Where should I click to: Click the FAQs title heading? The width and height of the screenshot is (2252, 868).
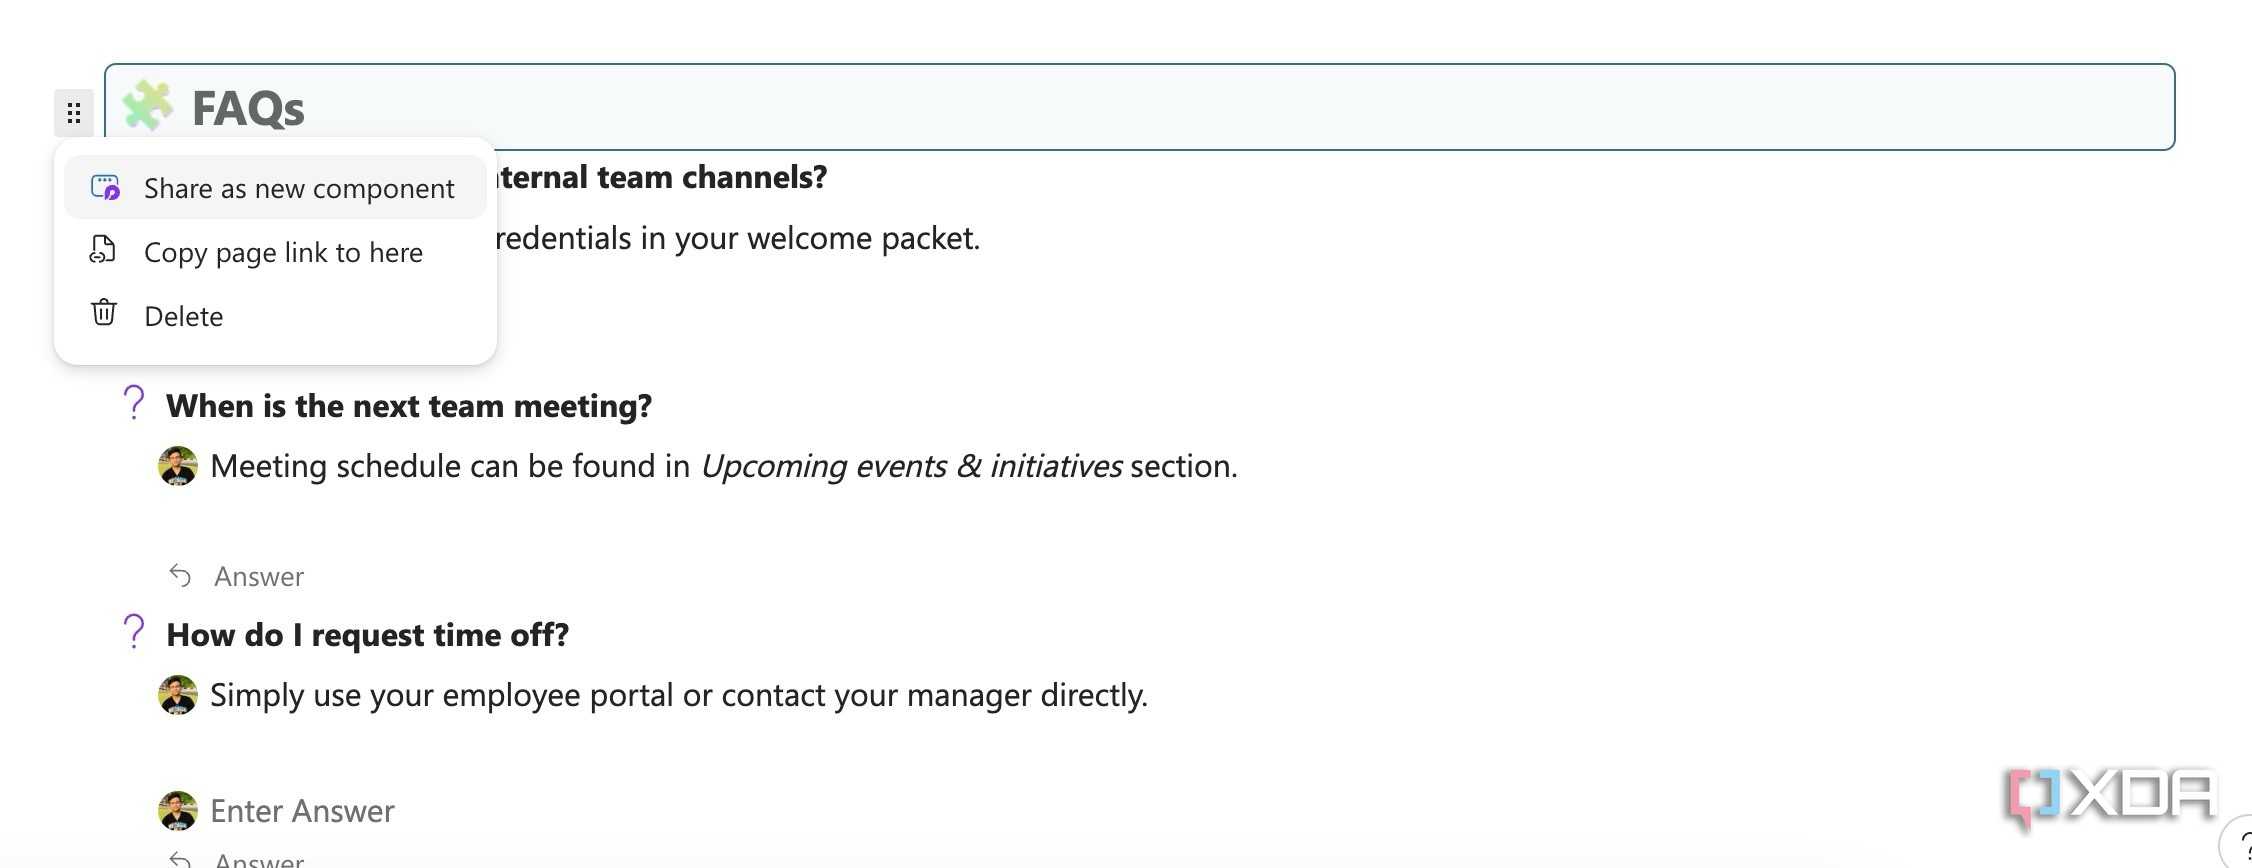[248, 108]
